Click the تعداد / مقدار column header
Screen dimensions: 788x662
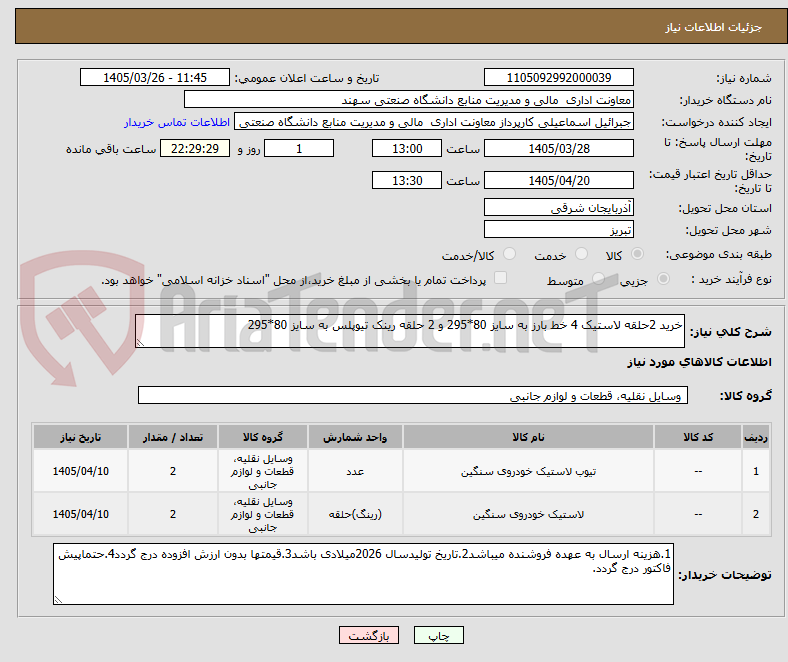pyautogui.click(x=173, y=437)
